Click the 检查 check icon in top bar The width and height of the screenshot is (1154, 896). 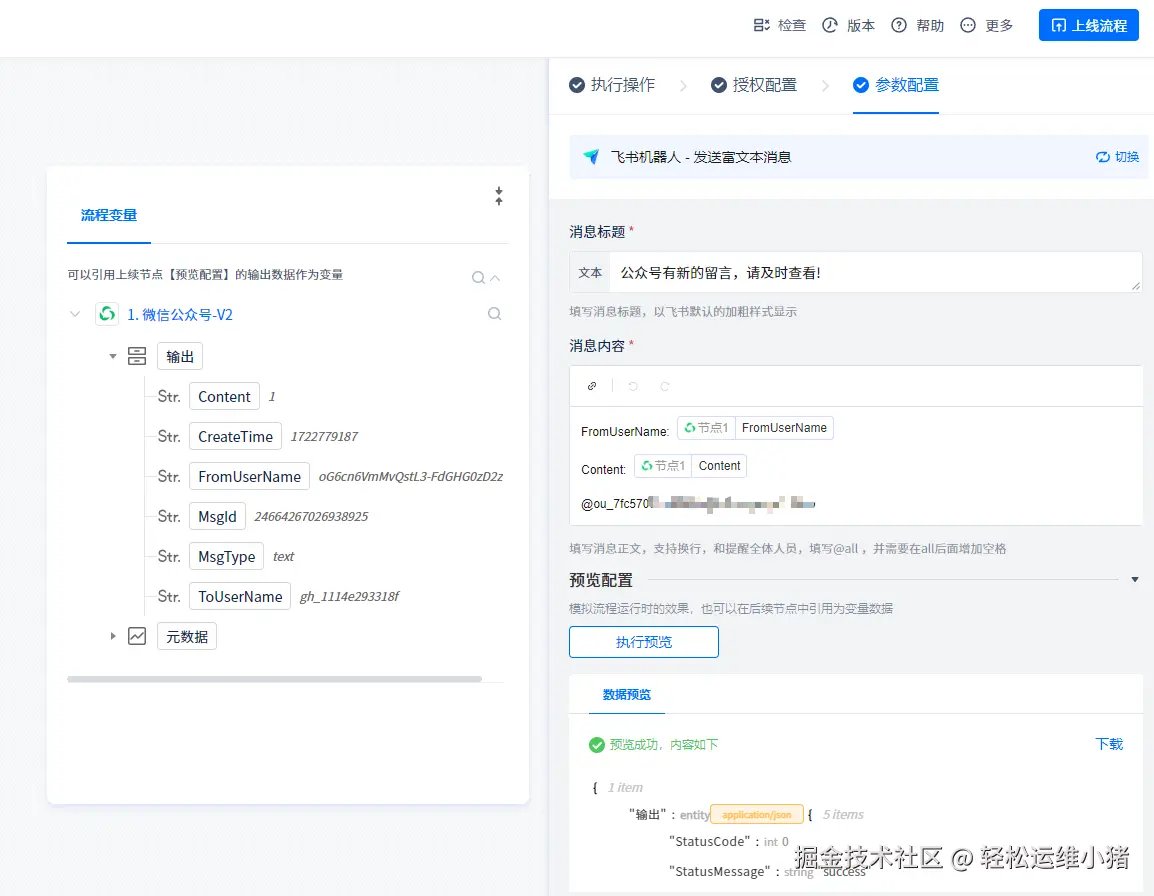pos(761,25)
